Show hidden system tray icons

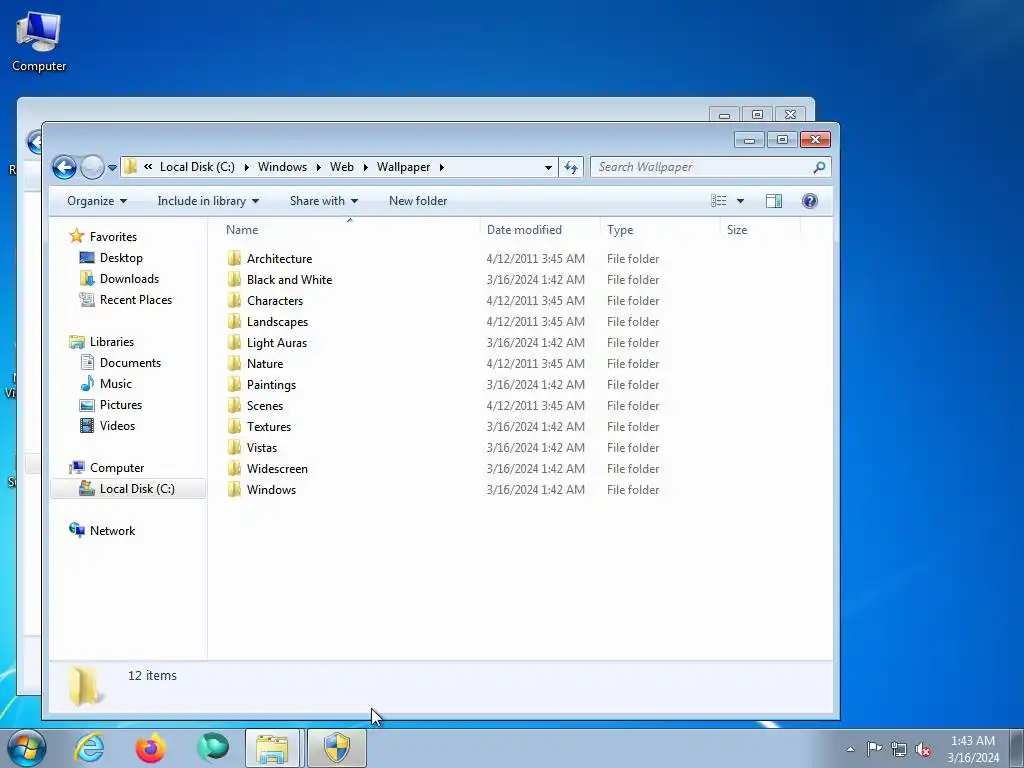[x=850, y=749]
